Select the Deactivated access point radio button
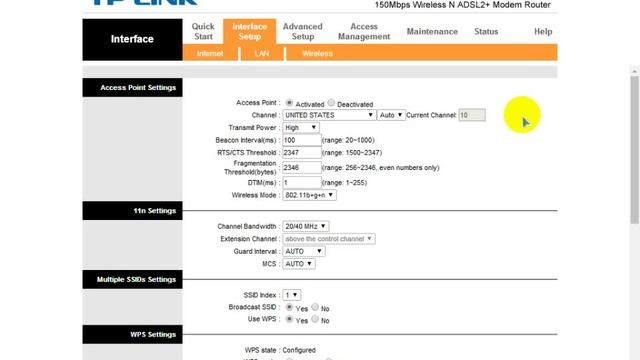640x360 pixels. (331, 103)
